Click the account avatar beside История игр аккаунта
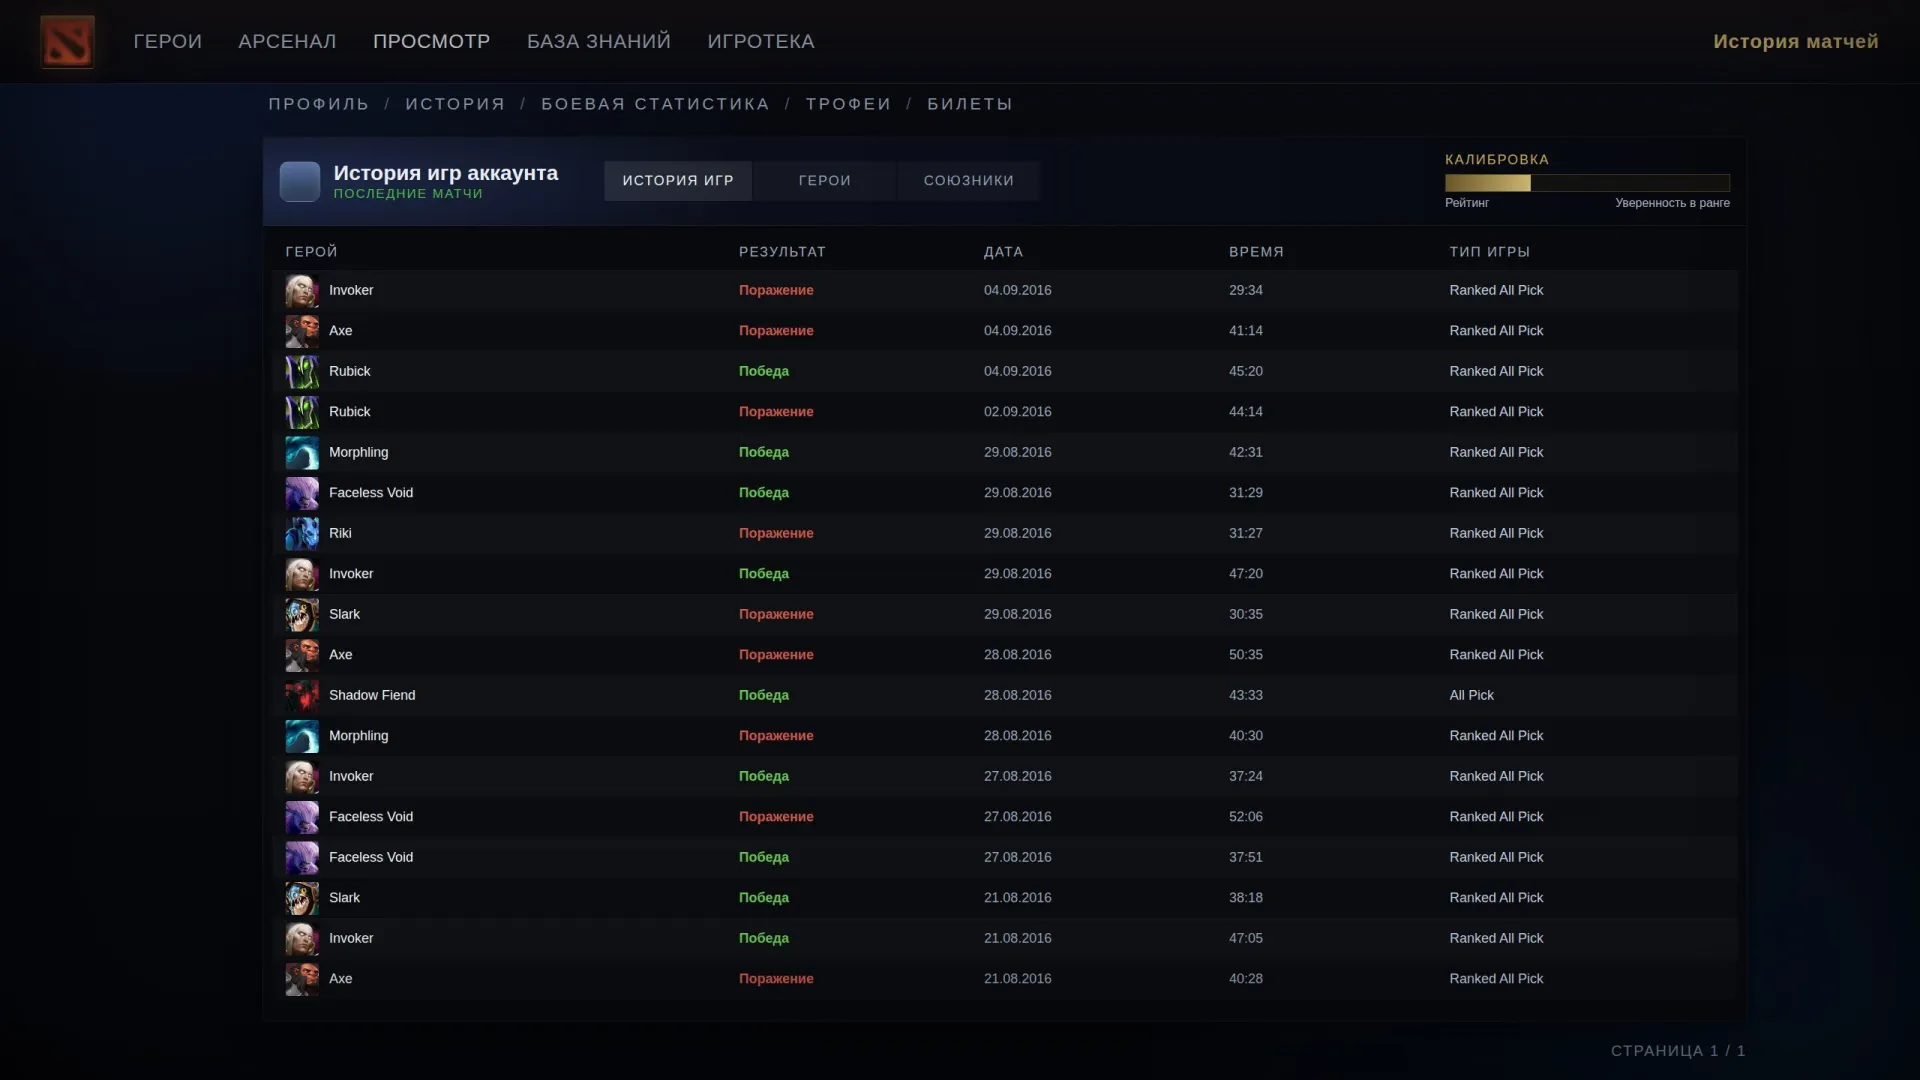The height and width of the screenshot is (1080, 1920). tap(300, 181)
